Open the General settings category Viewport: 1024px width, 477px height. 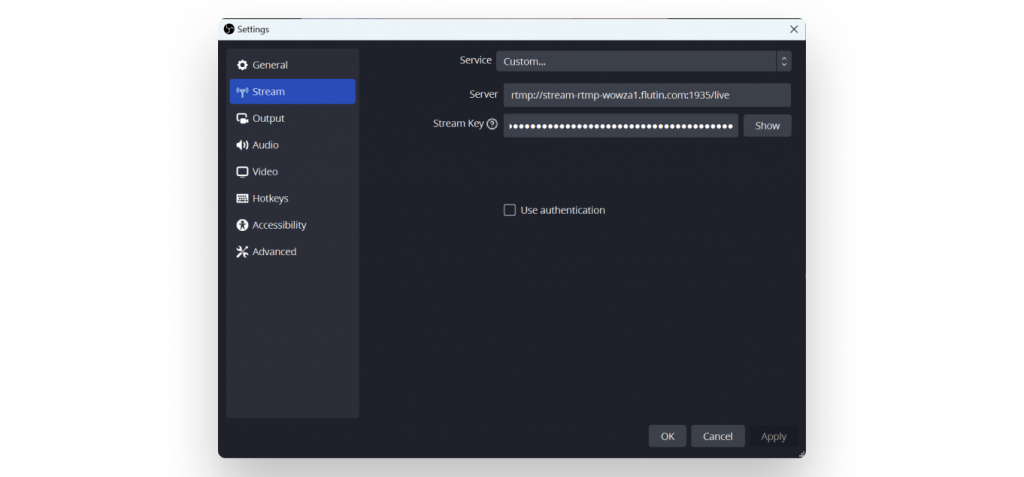pos(292,65)
